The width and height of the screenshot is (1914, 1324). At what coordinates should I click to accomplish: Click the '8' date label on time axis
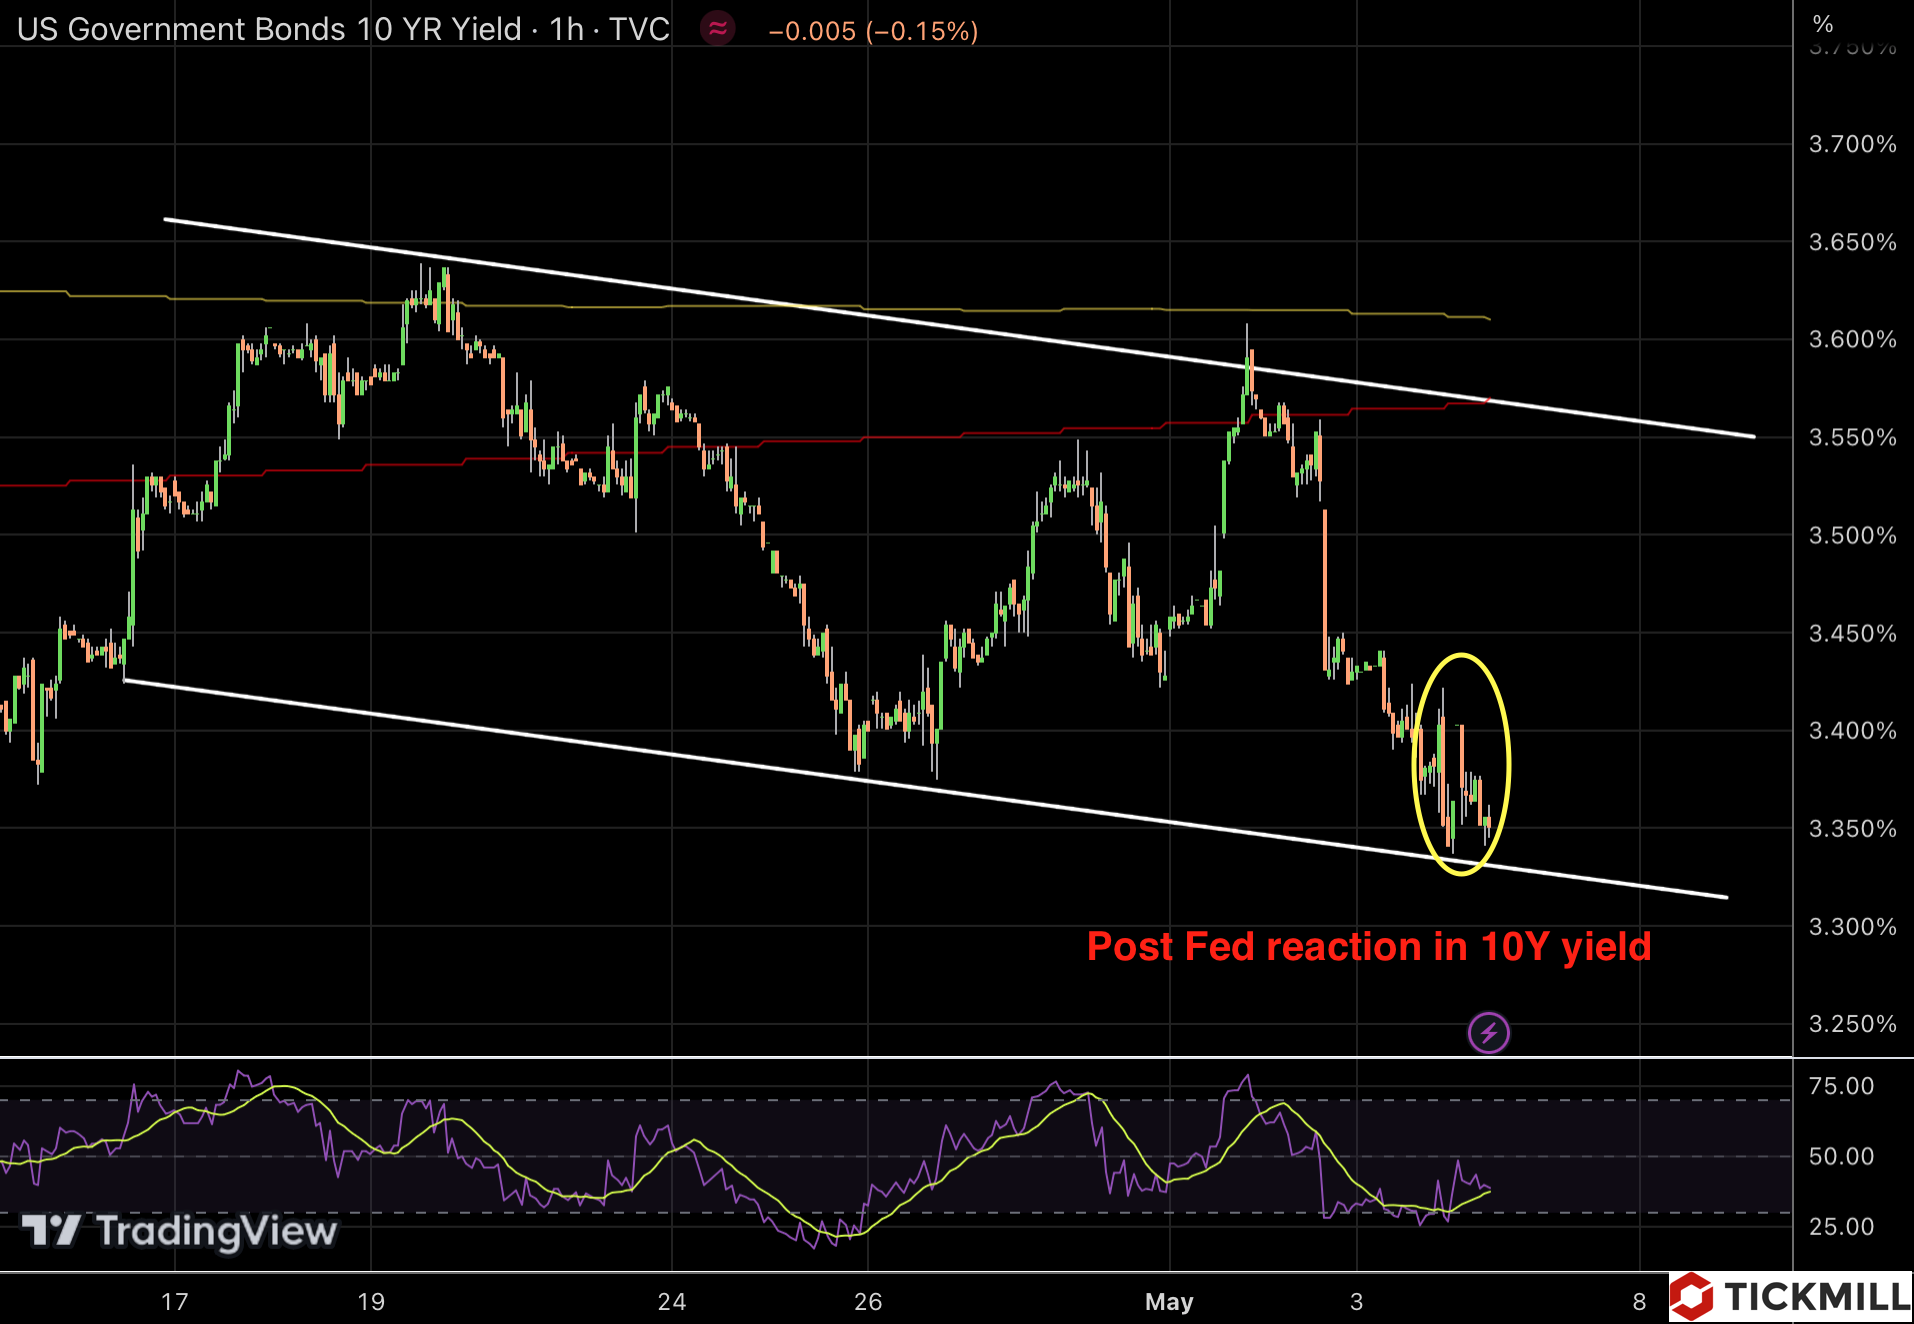pyautogui.click(x=1639, y=1301)
